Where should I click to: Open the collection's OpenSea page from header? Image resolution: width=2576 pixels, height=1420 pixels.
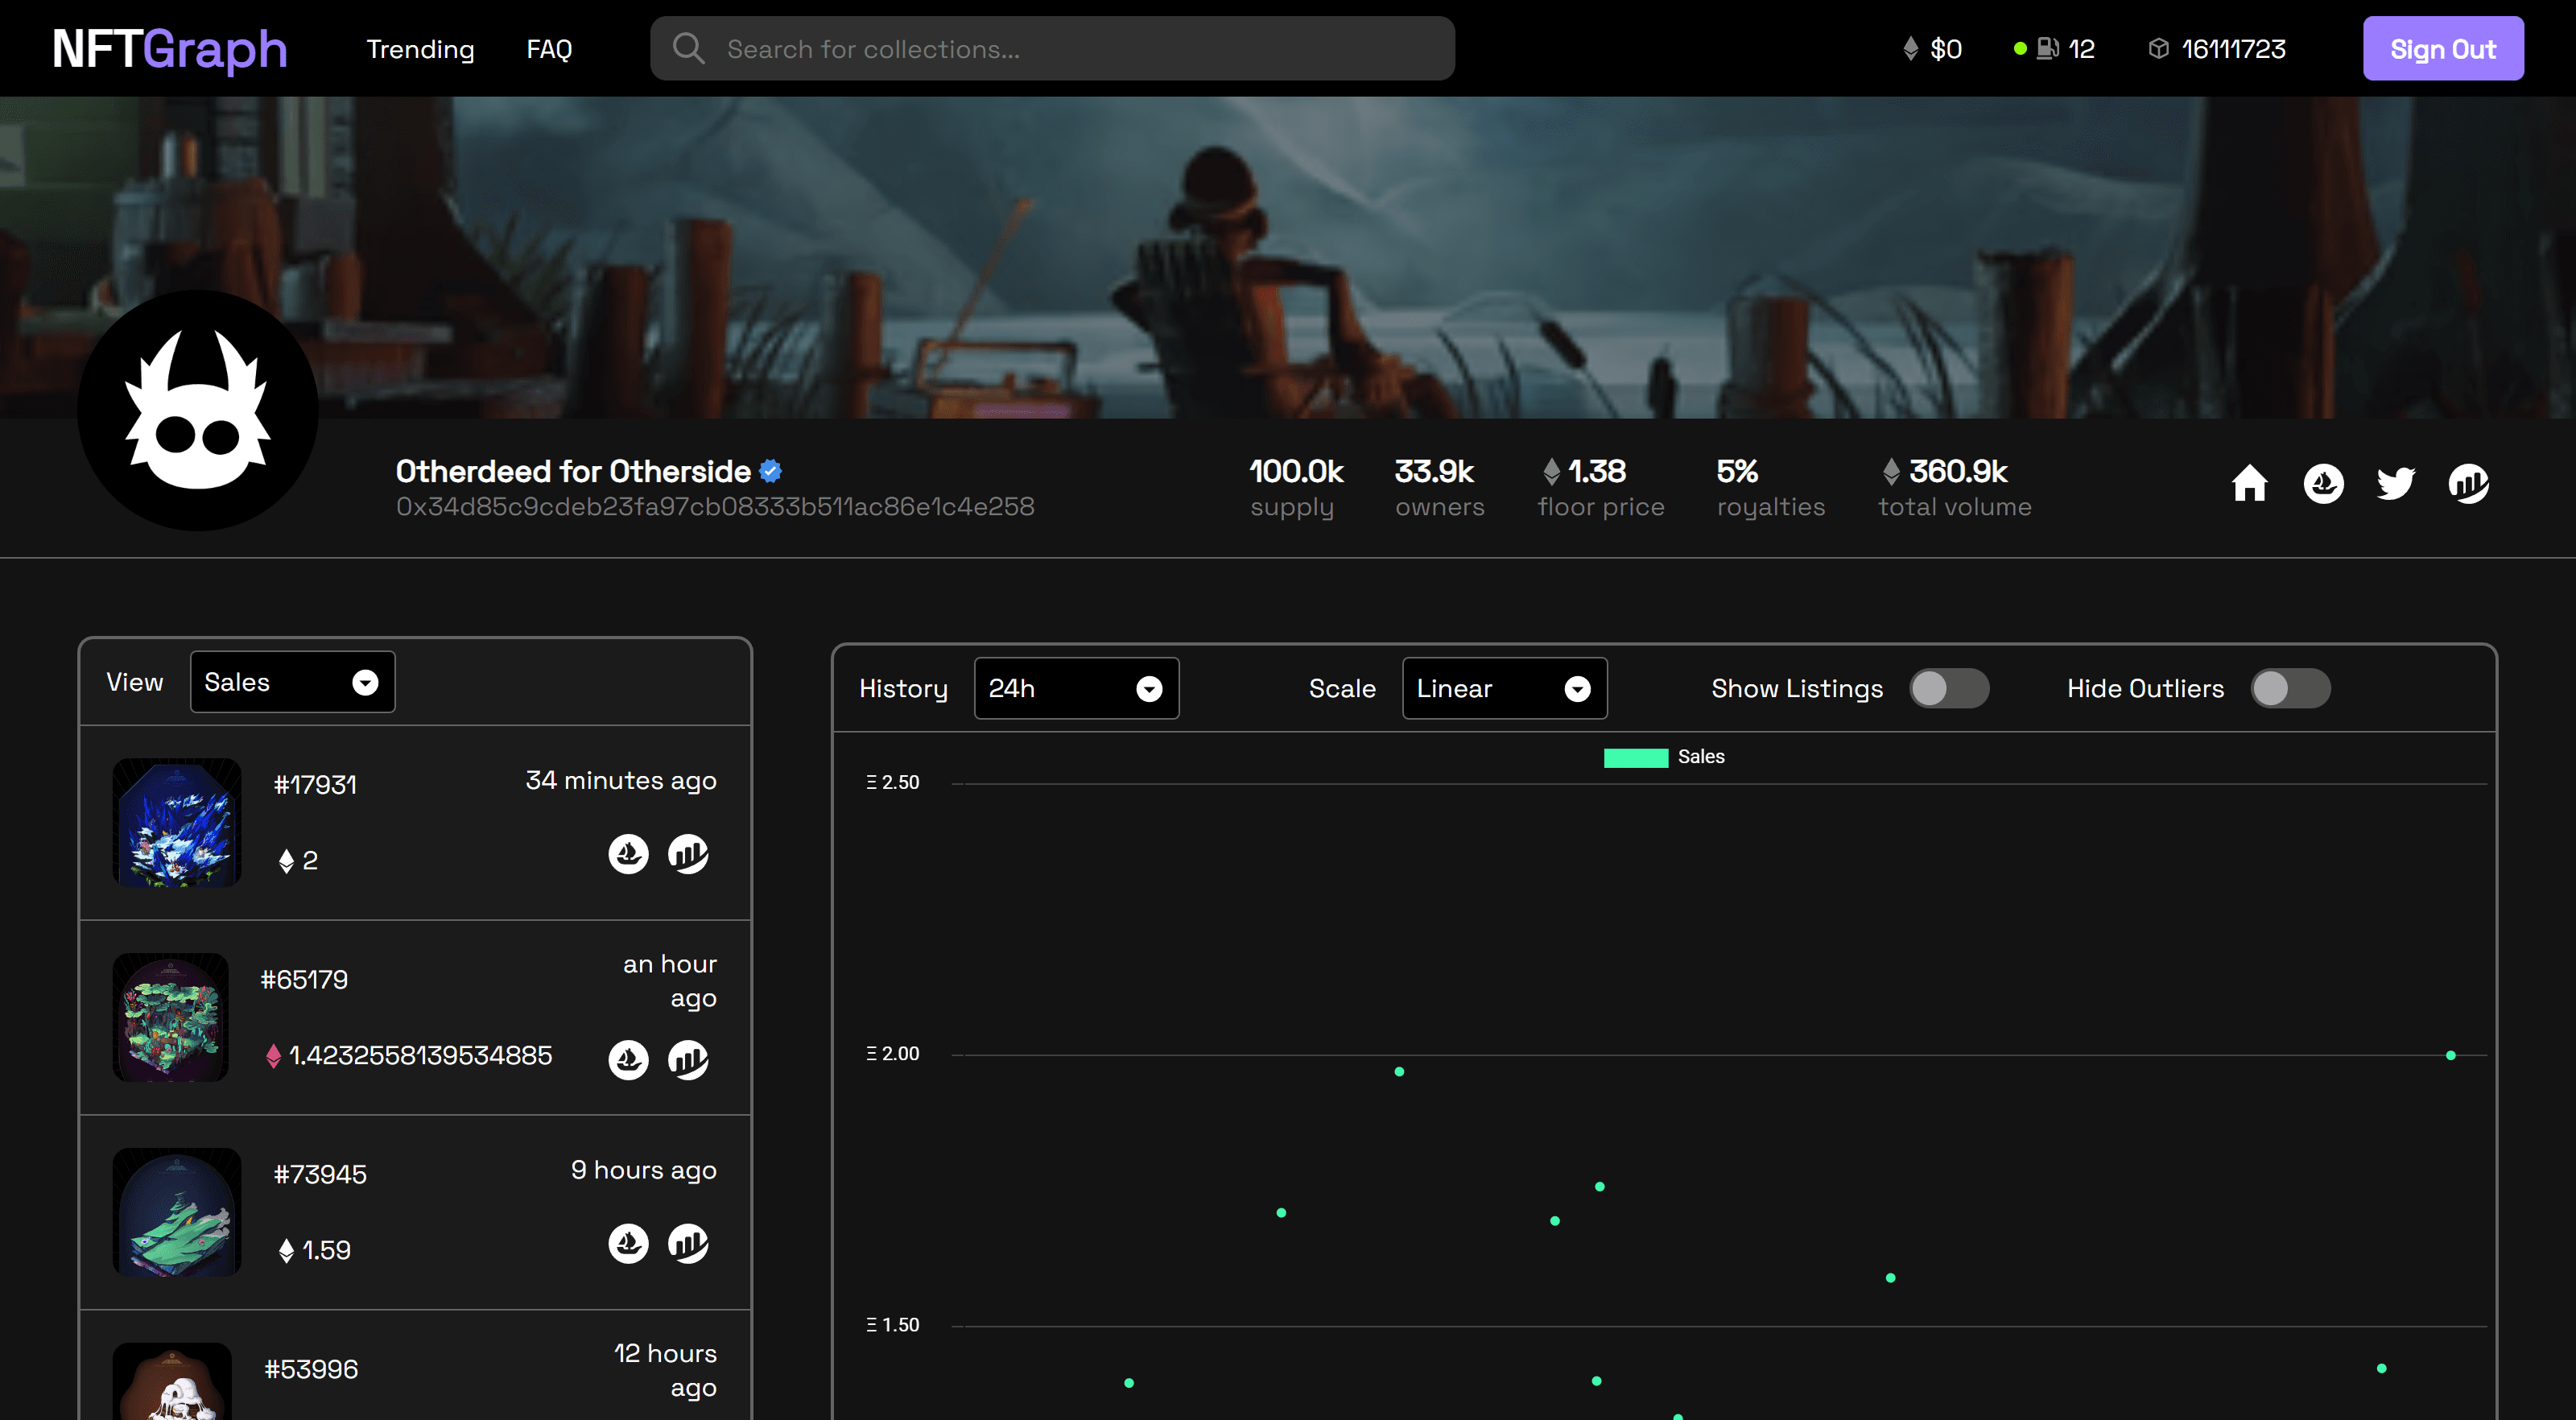(2323, 484)
